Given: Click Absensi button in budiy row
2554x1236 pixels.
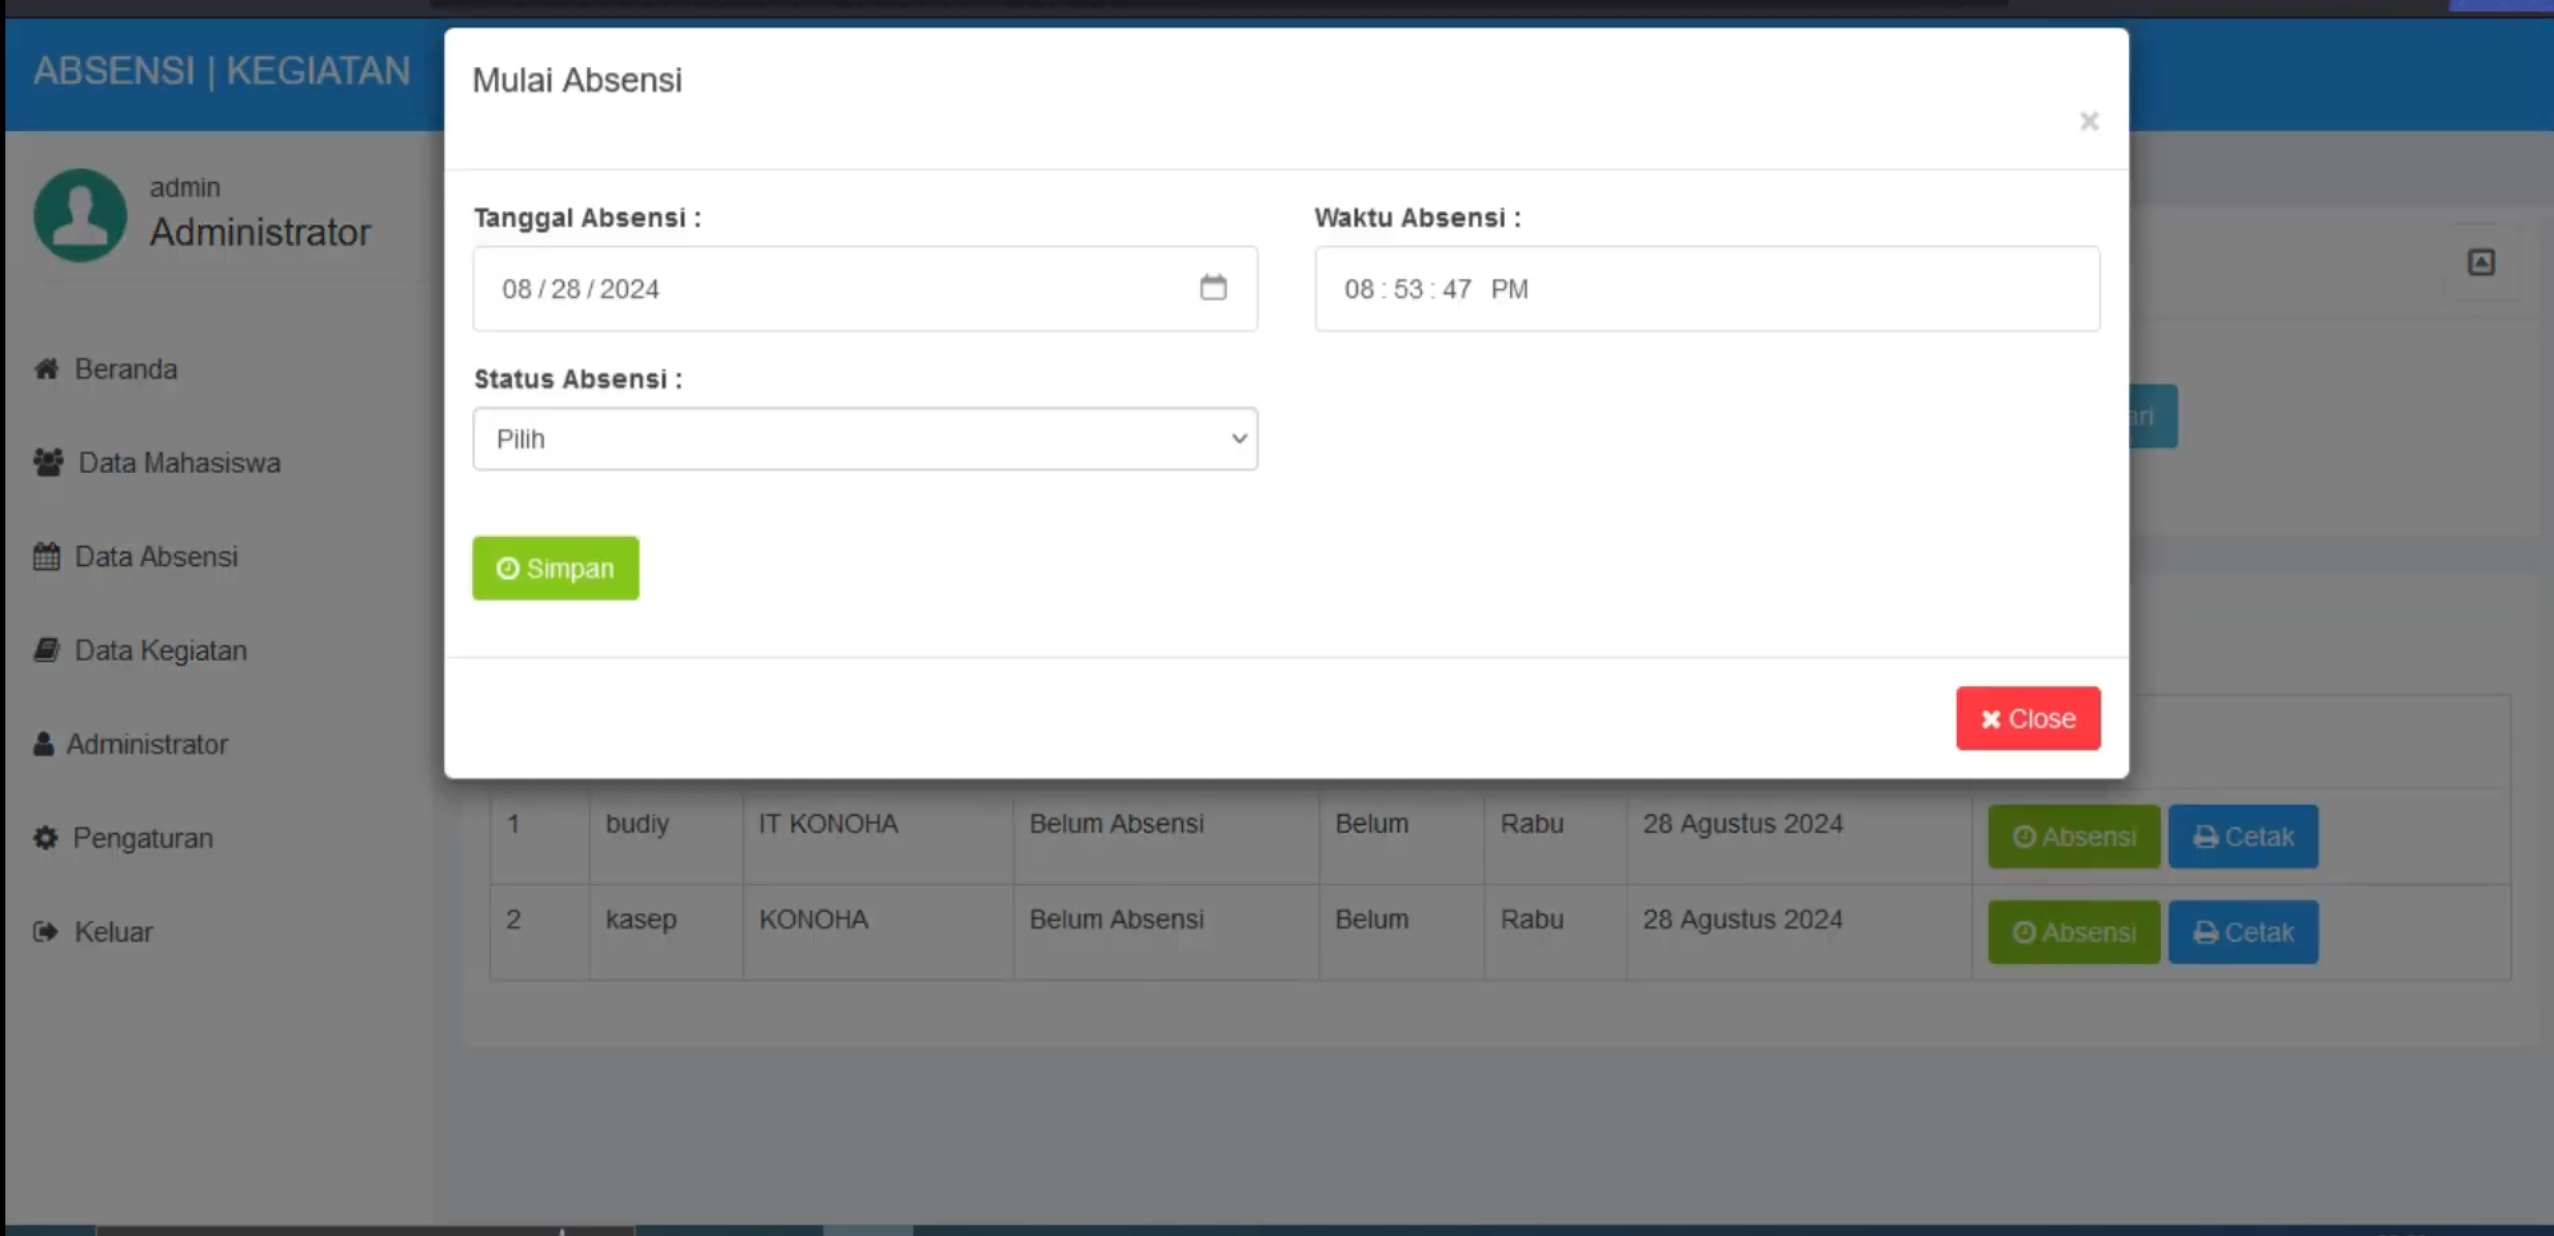Looking at the screenshot, I should pos(2074,837).
